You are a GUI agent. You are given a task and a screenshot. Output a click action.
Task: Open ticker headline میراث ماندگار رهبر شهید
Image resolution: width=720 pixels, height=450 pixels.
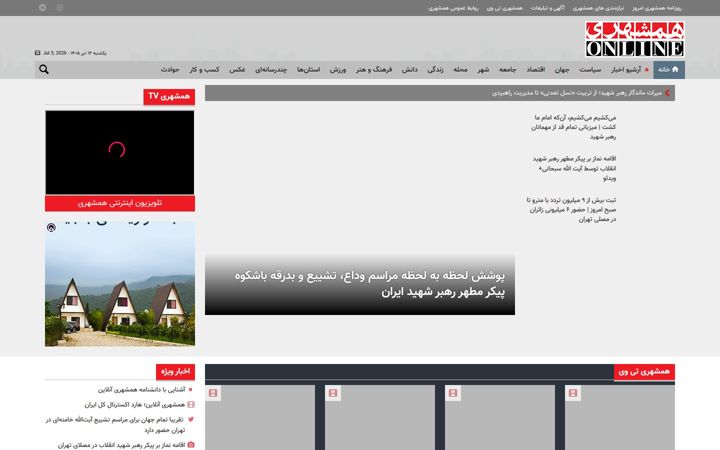[x=577, y=93]
